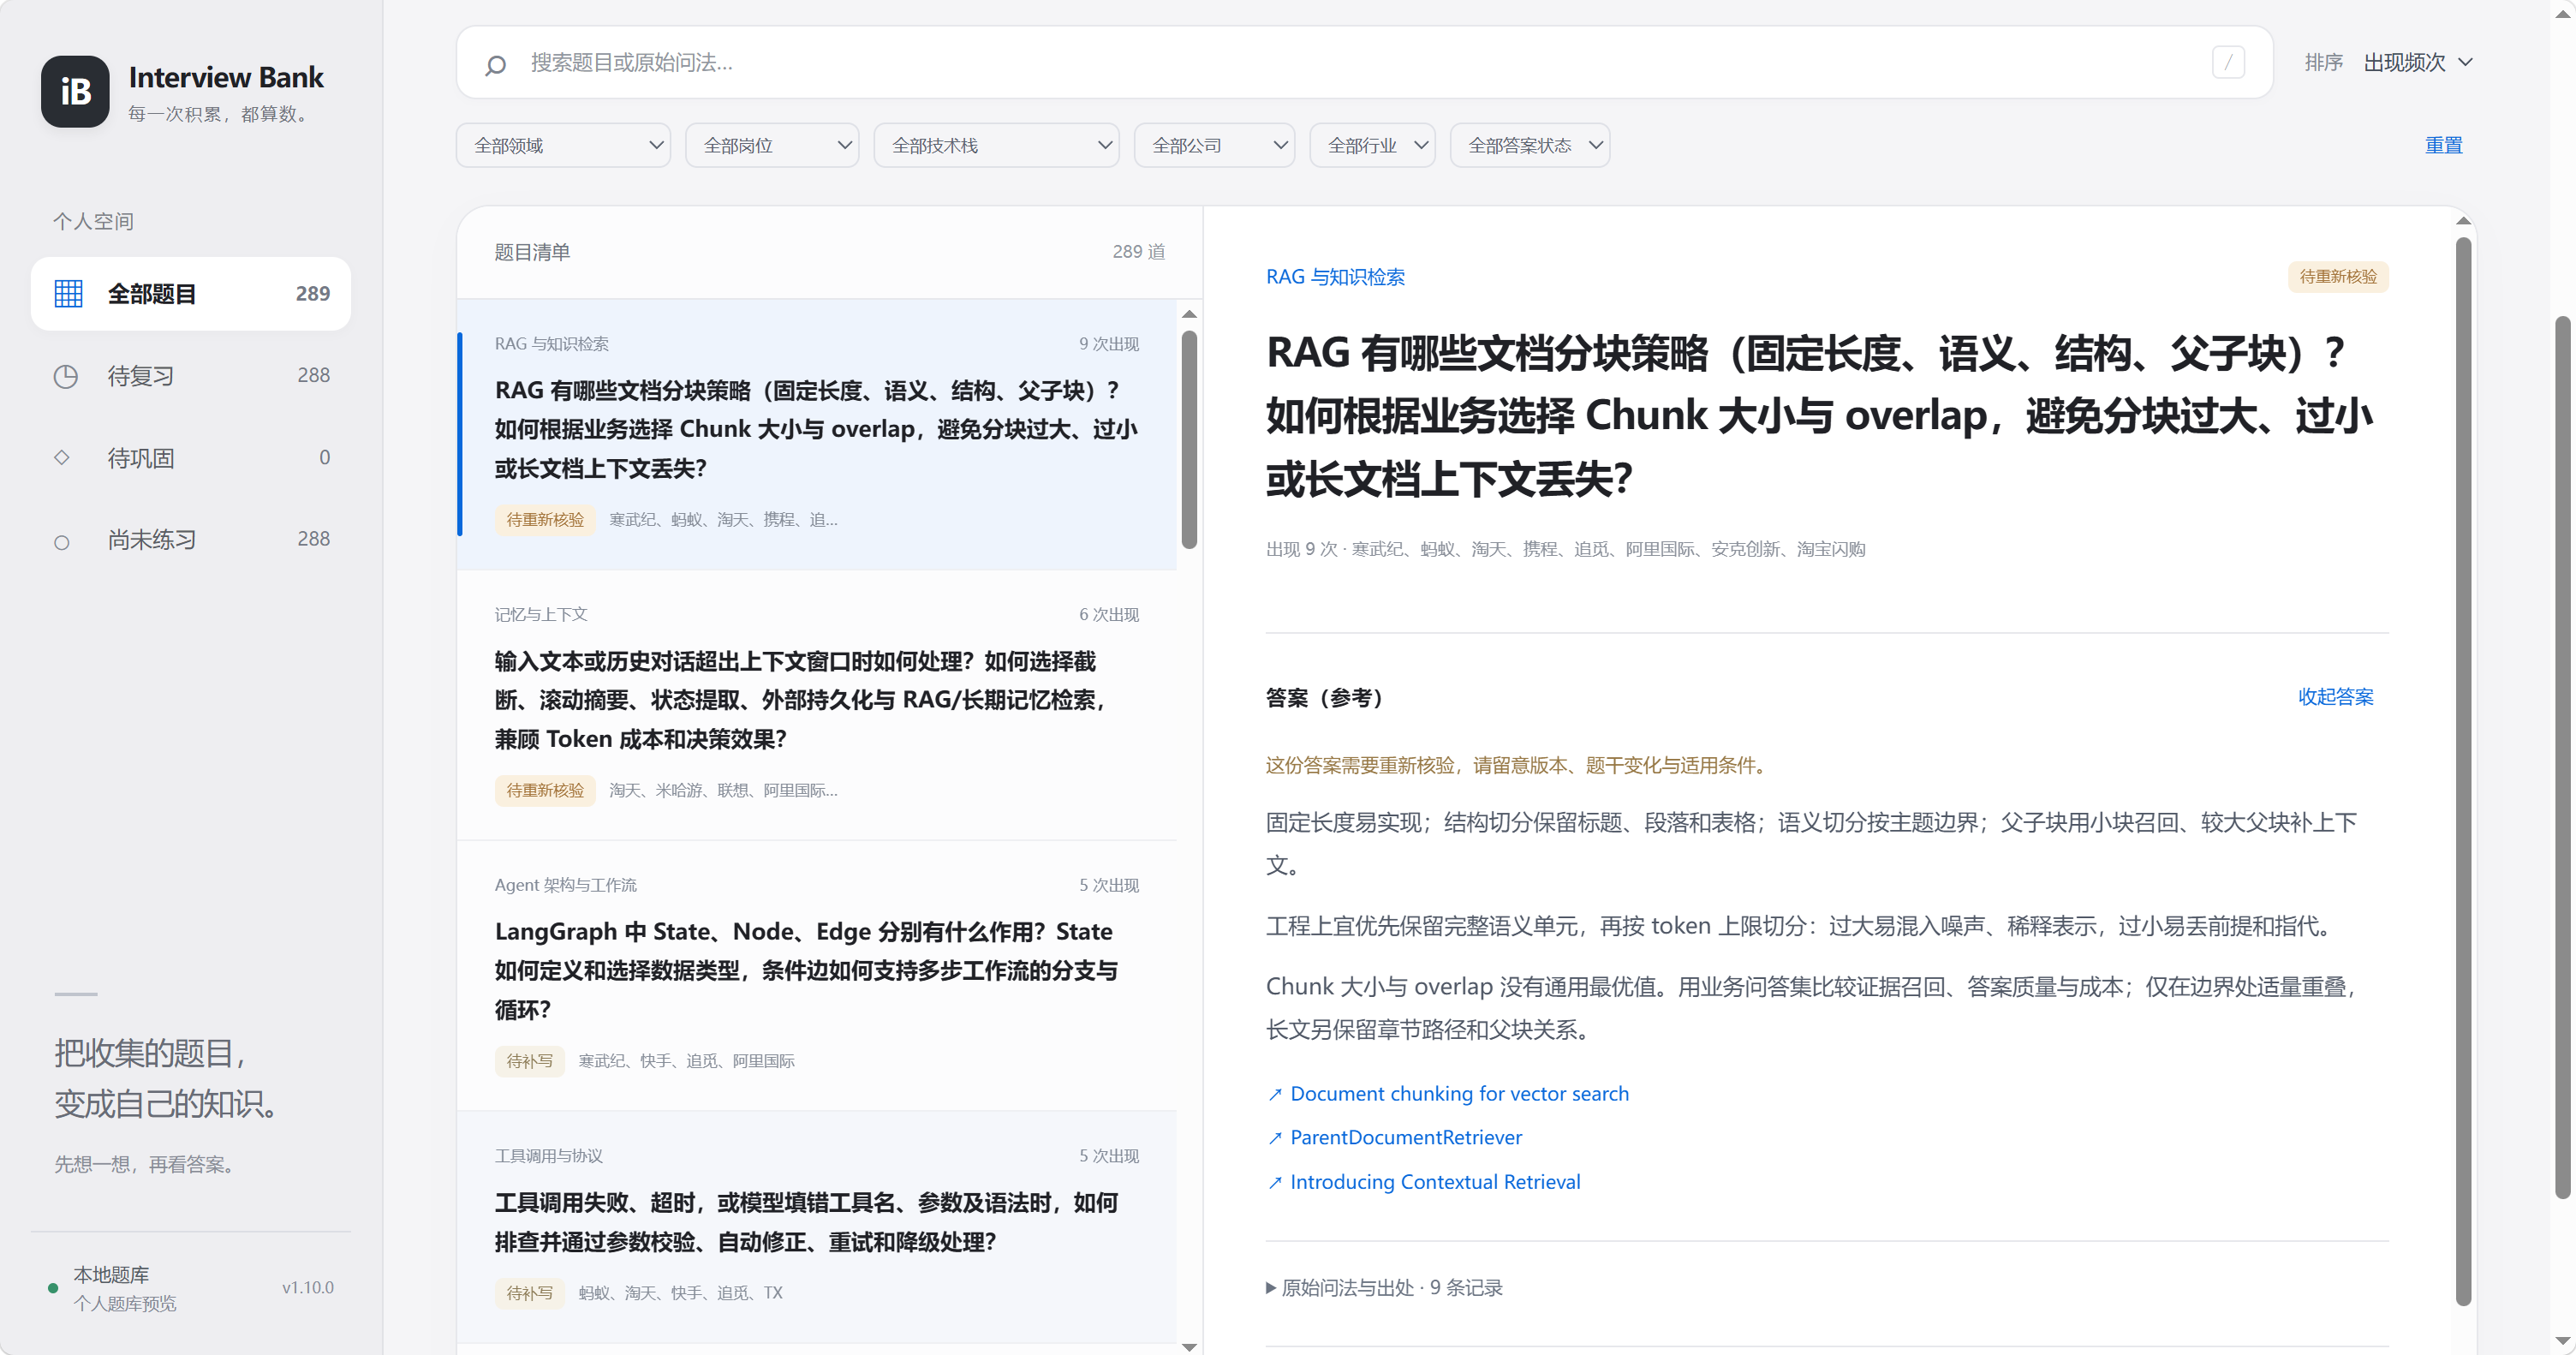Click the 待重新核验 badge in the detail header
The height and width of the screenshot is (1355, 2576).
click(x=2338, y=276)
